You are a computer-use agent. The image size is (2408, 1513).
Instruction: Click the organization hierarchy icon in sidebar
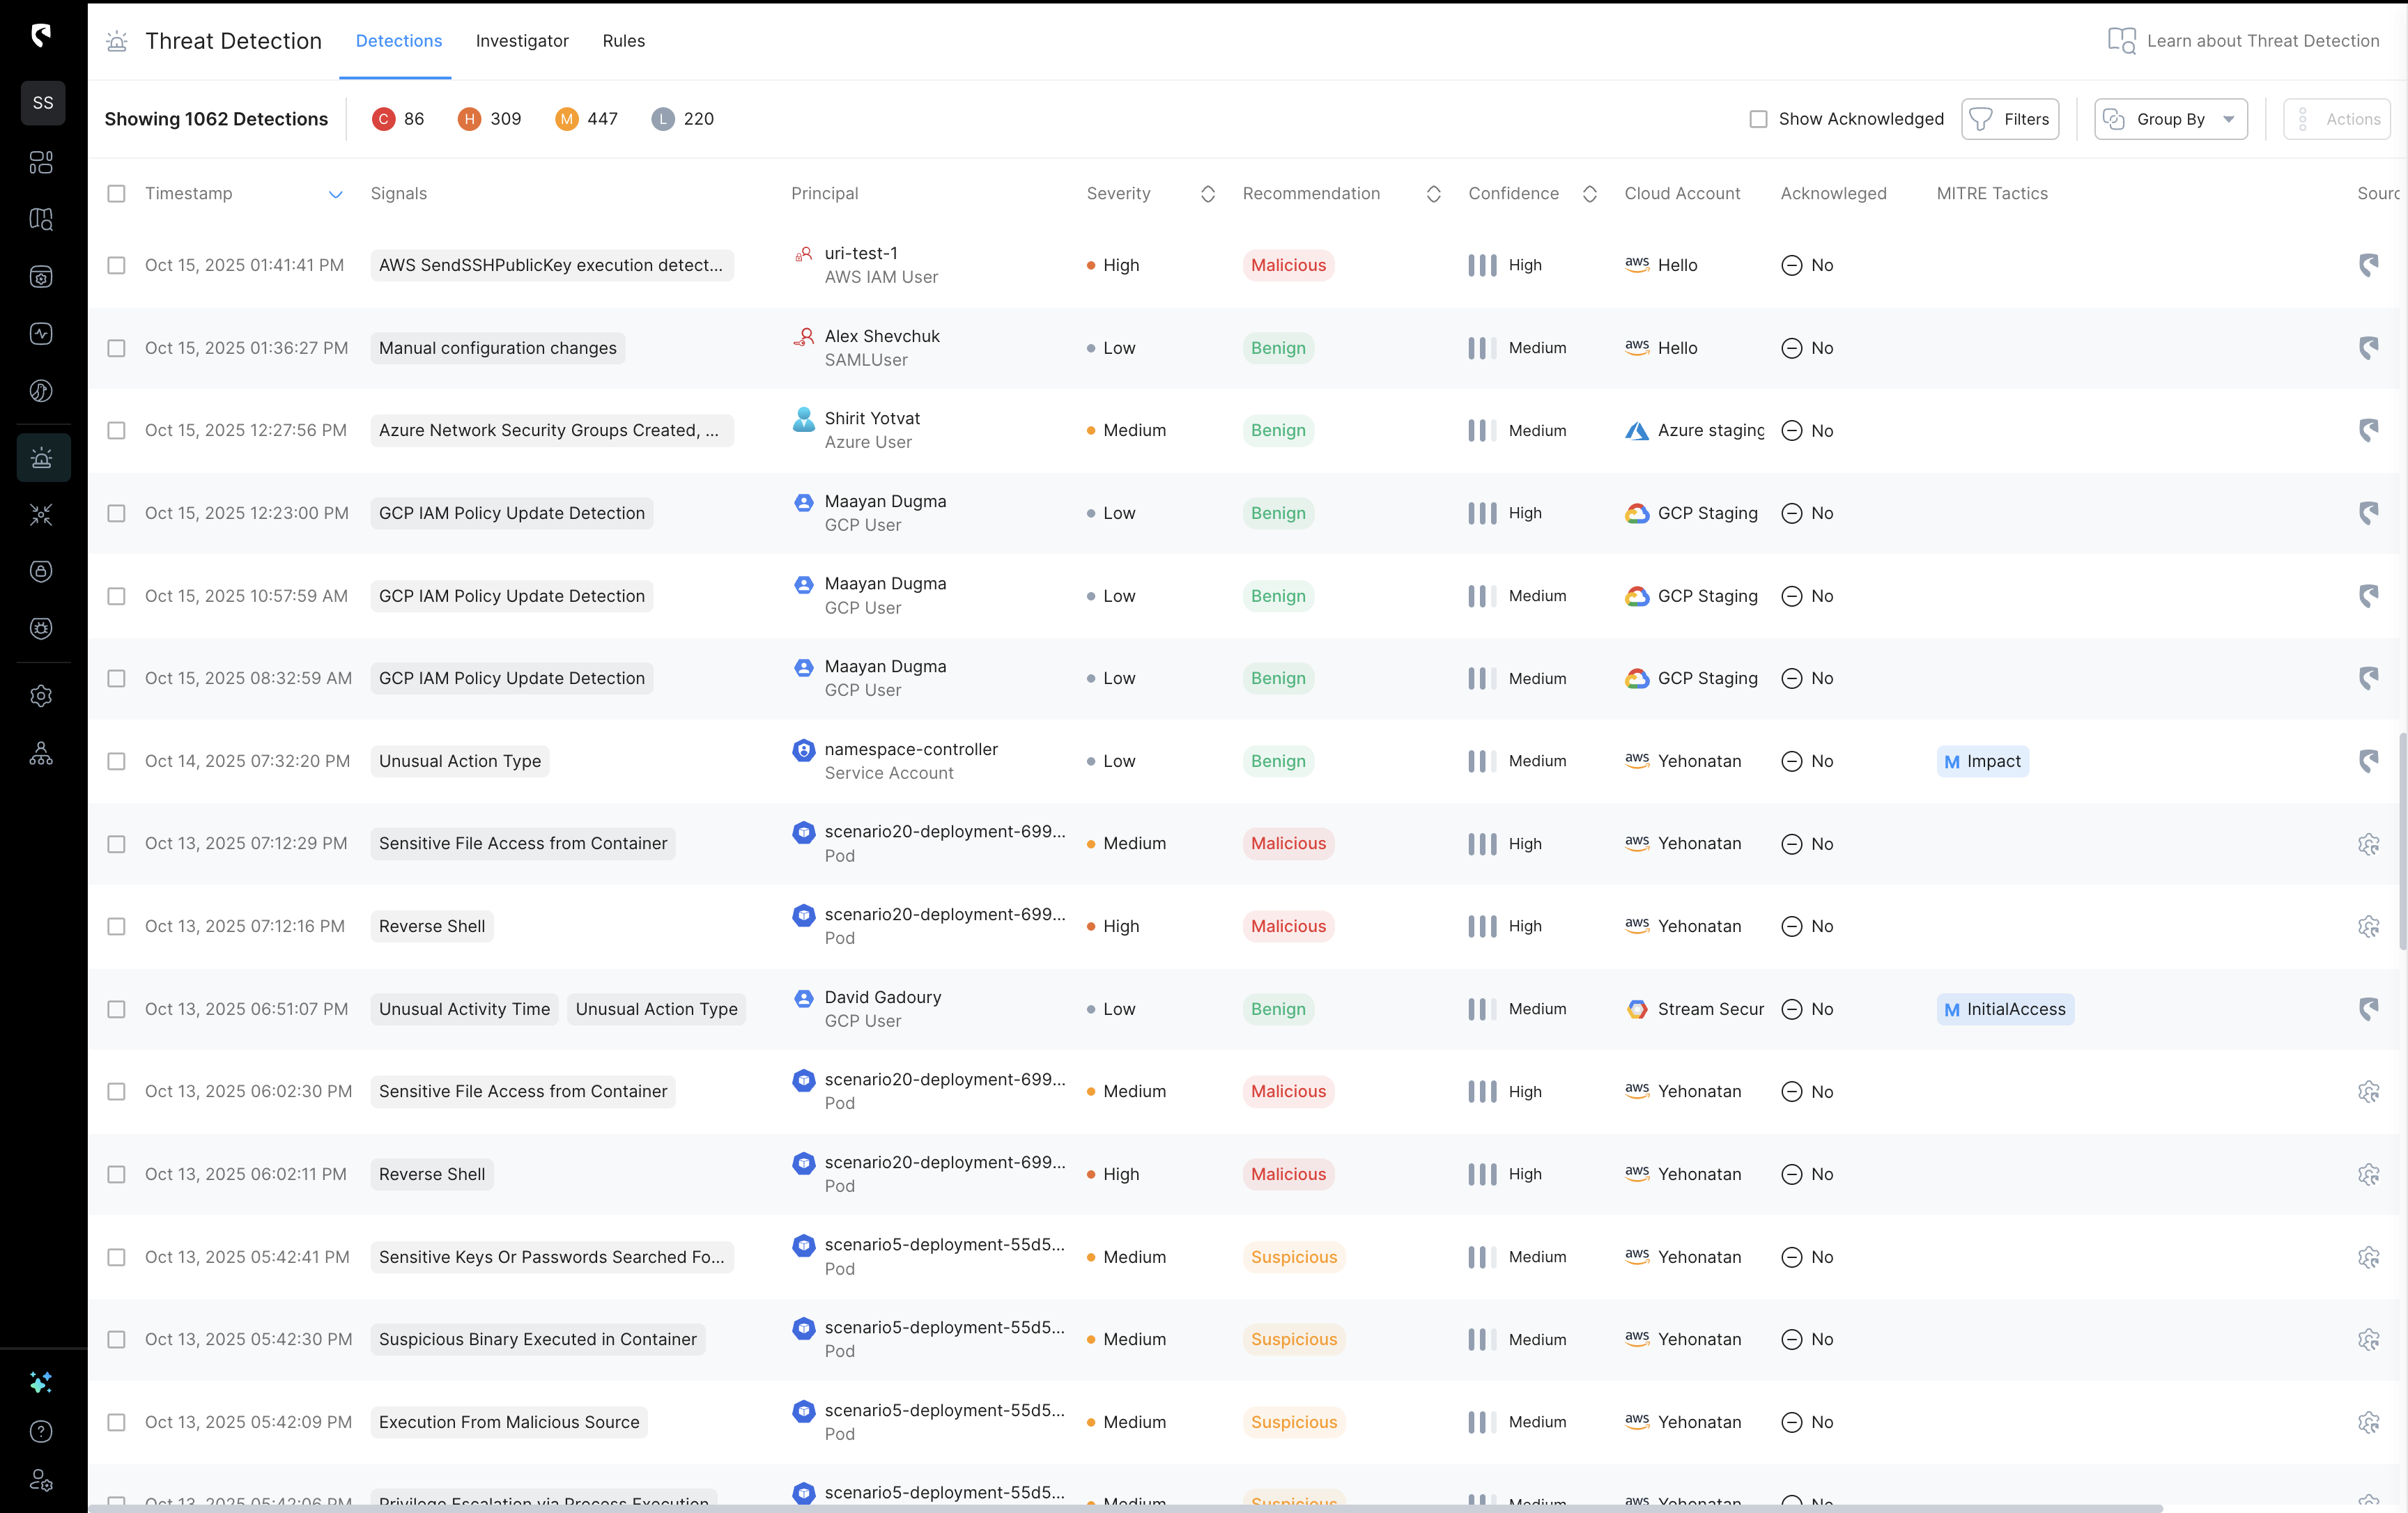pos(41,753)
